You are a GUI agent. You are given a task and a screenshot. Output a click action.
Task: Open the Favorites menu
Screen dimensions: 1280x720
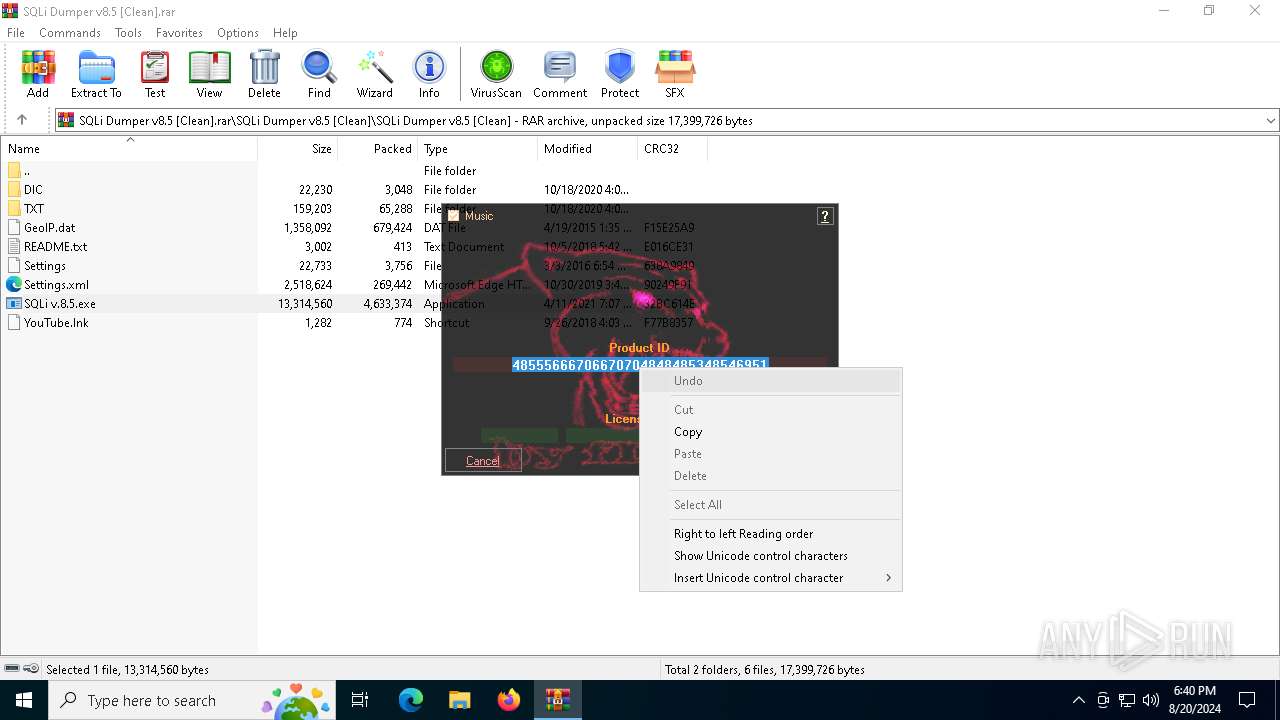point(179,33)
